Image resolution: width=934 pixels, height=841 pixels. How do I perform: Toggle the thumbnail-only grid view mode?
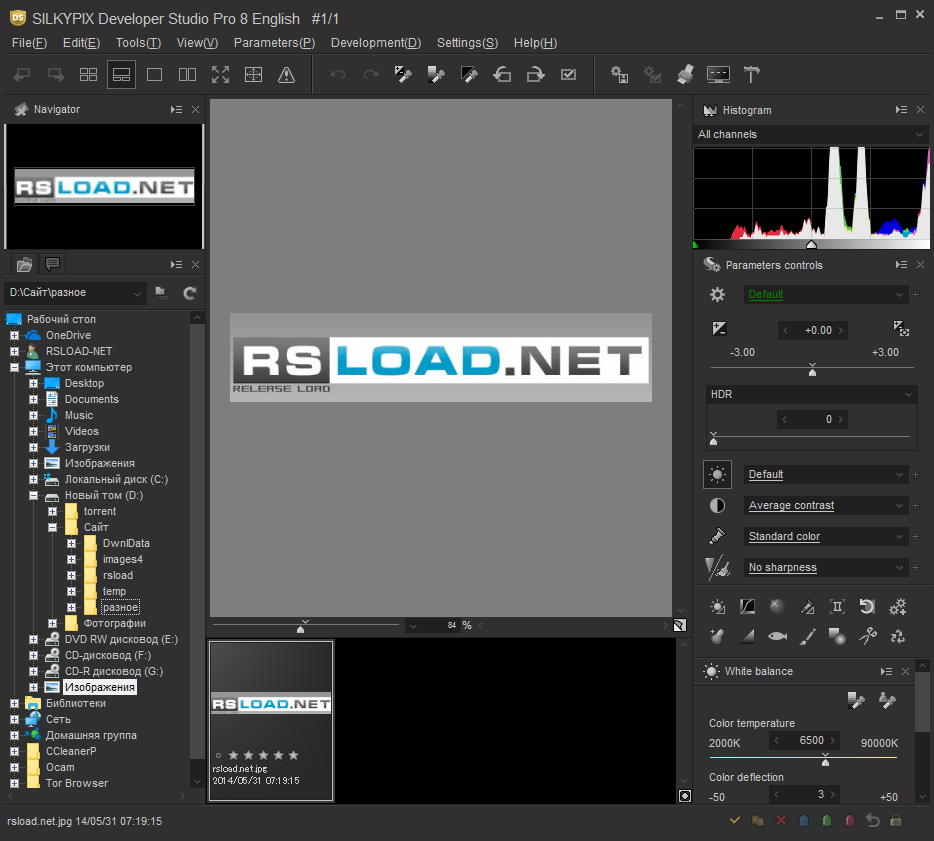tap(88, 74)
